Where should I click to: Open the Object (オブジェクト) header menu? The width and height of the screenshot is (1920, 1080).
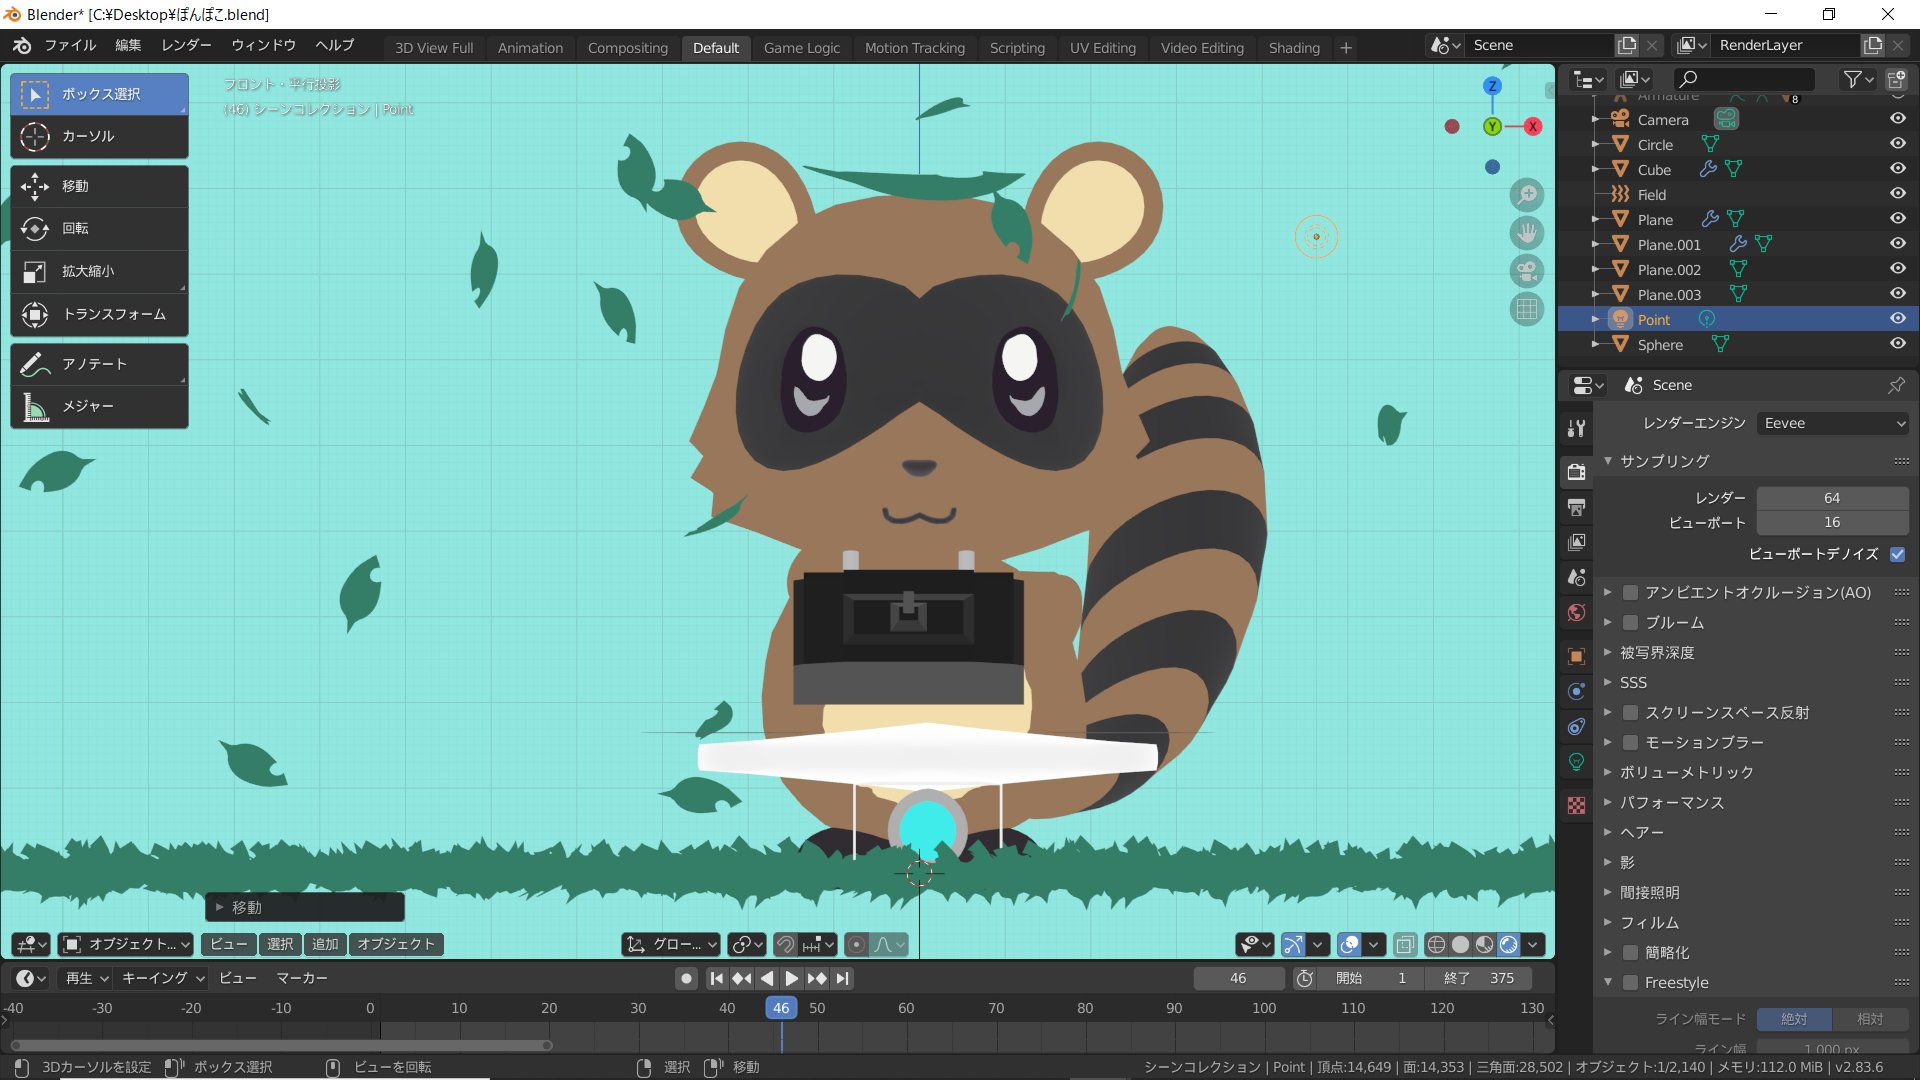click(x=396, y=944)
